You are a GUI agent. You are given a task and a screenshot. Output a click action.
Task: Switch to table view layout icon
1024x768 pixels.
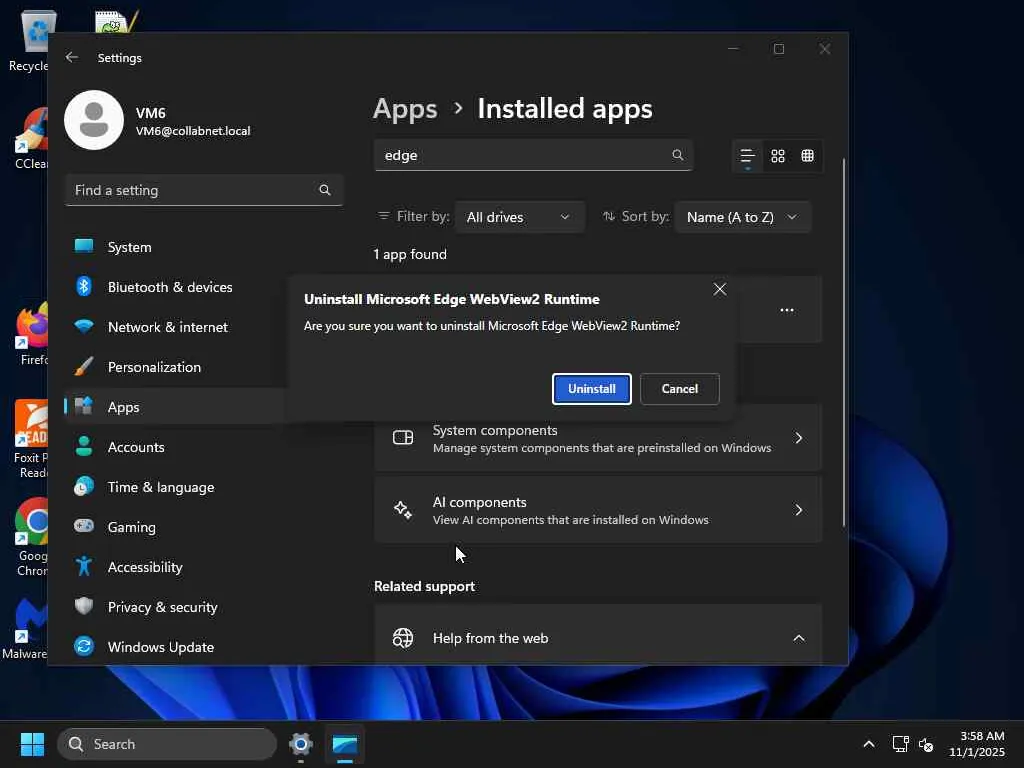coord(807,156)
